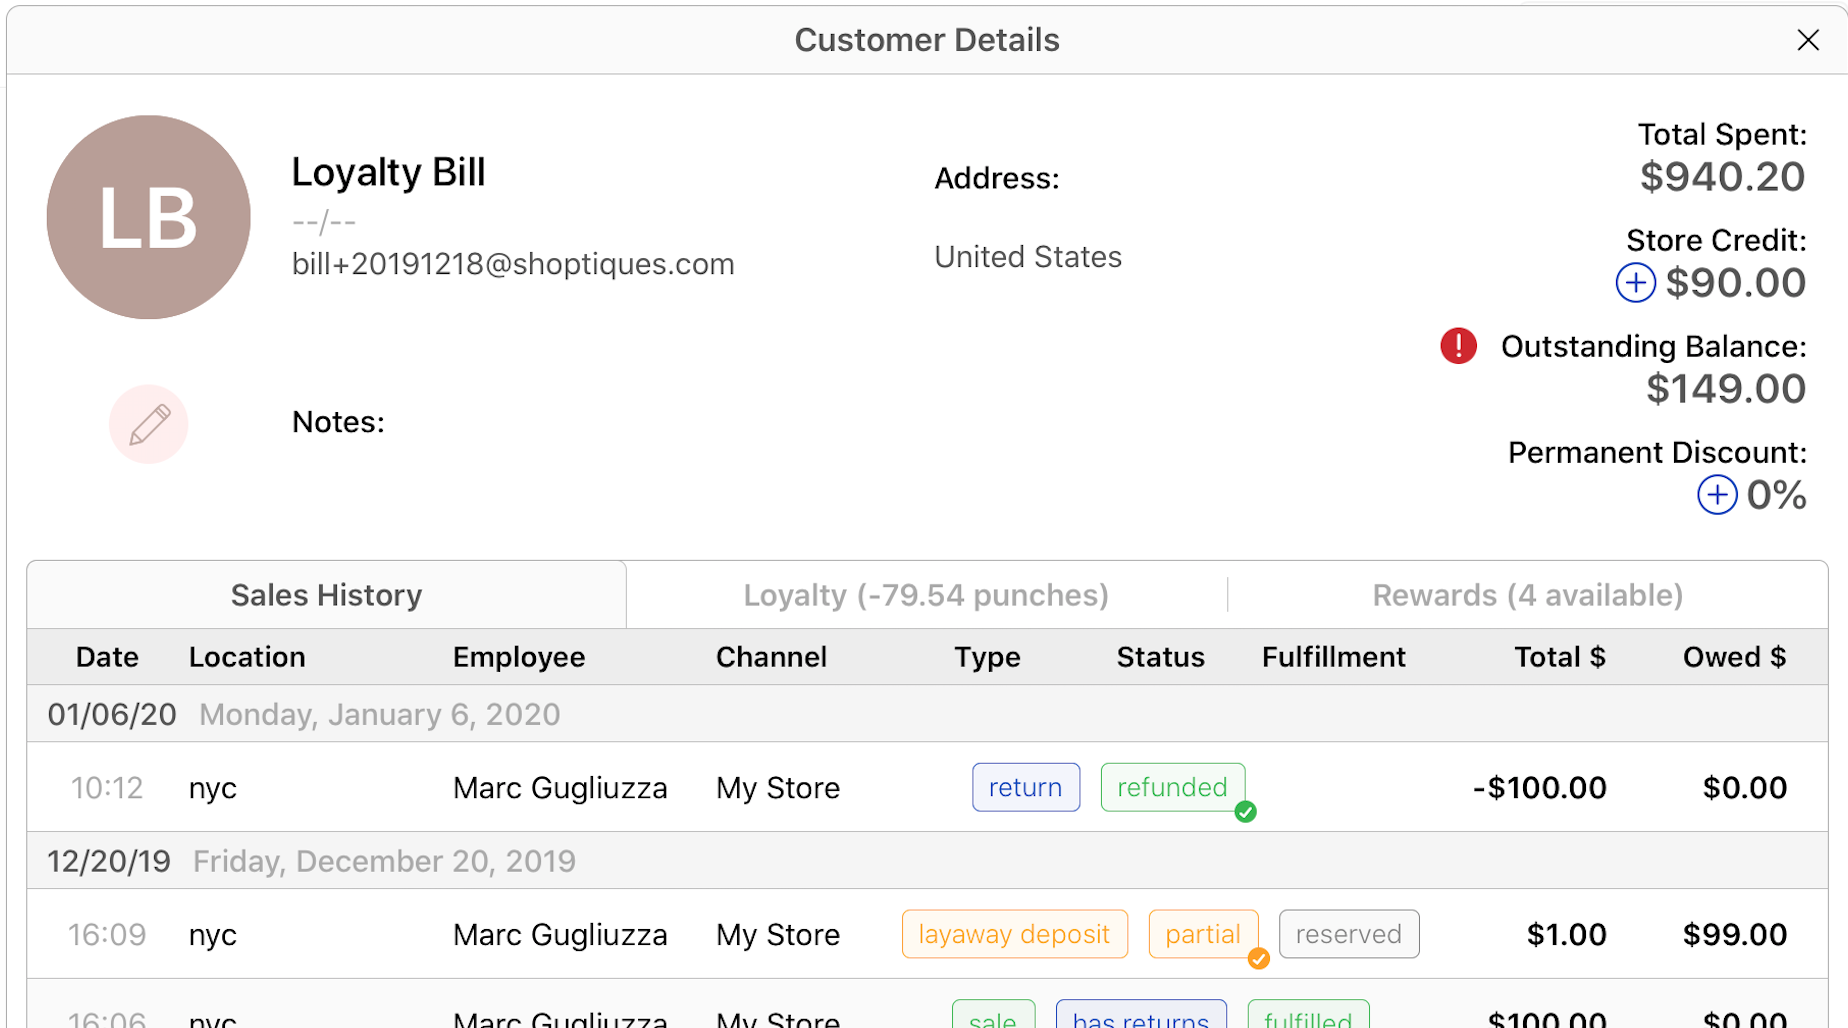Click the blue has returns badge

tap(1141, 1014)
